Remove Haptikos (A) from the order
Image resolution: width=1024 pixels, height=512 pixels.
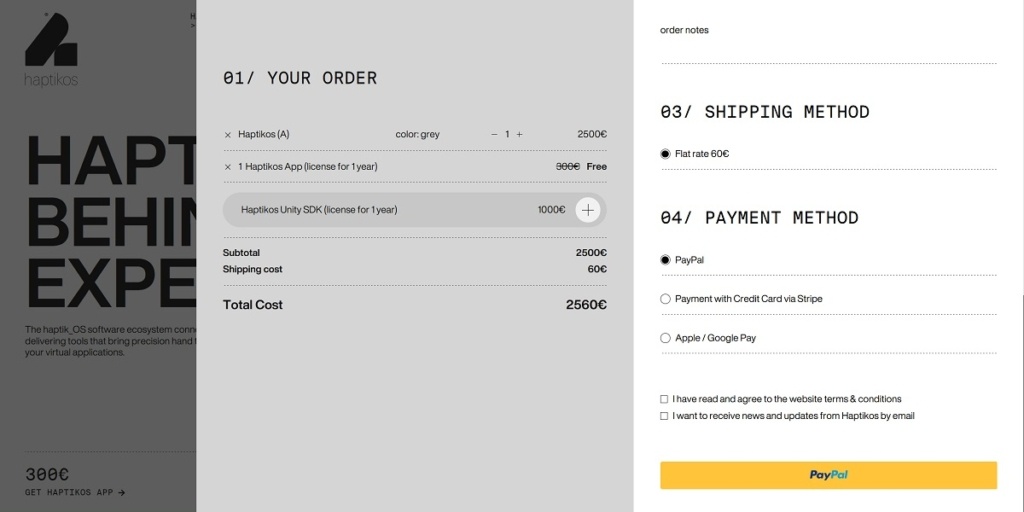click(228, 135)
